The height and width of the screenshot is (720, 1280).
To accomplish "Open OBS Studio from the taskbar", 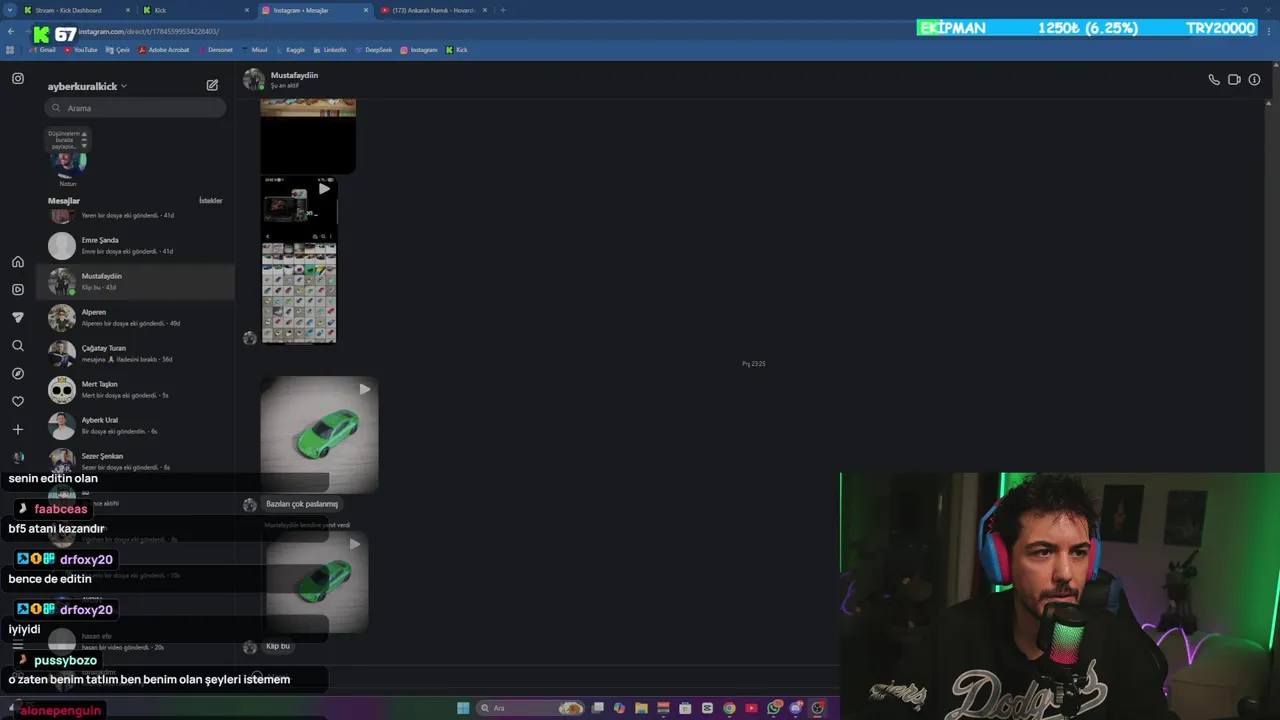I will (x=817, y=708).
